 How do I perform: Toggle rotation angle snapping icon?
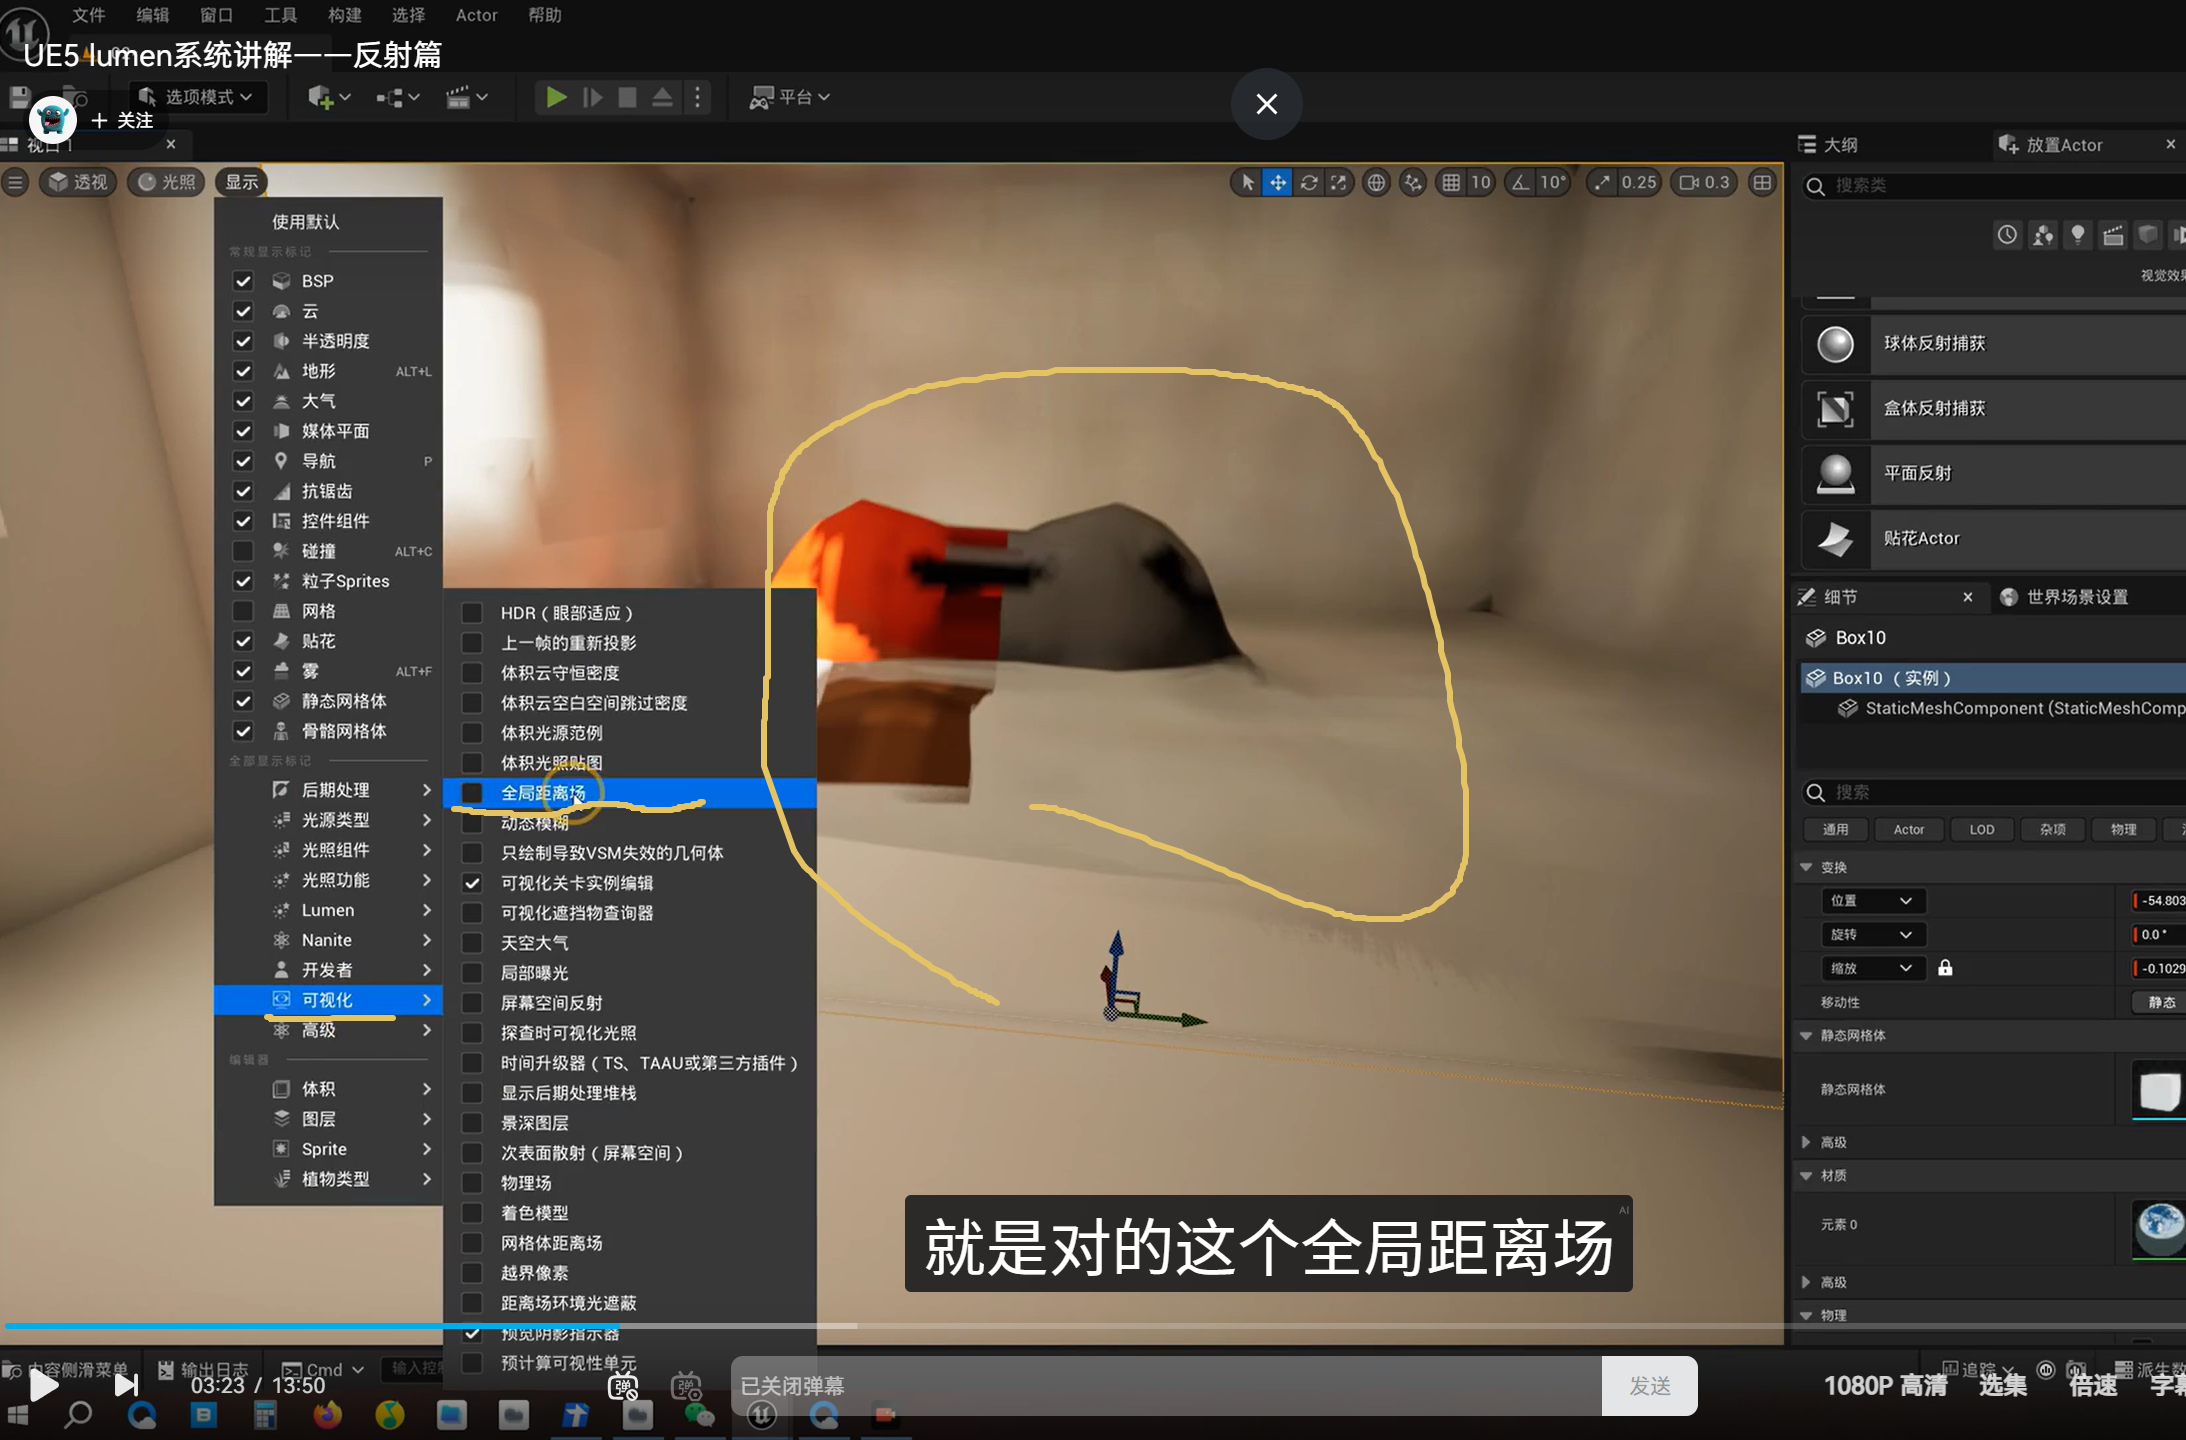1521,182
